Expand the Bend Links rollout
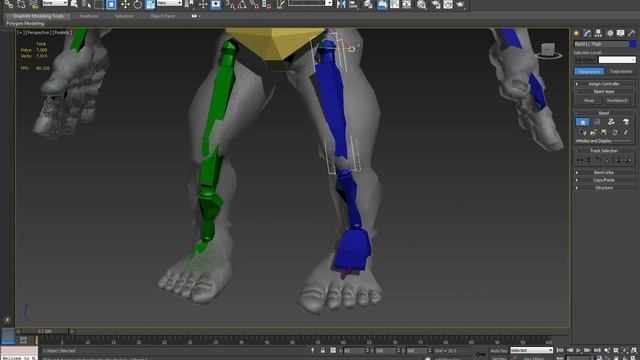640x360 pixels. tap(604, 172)
